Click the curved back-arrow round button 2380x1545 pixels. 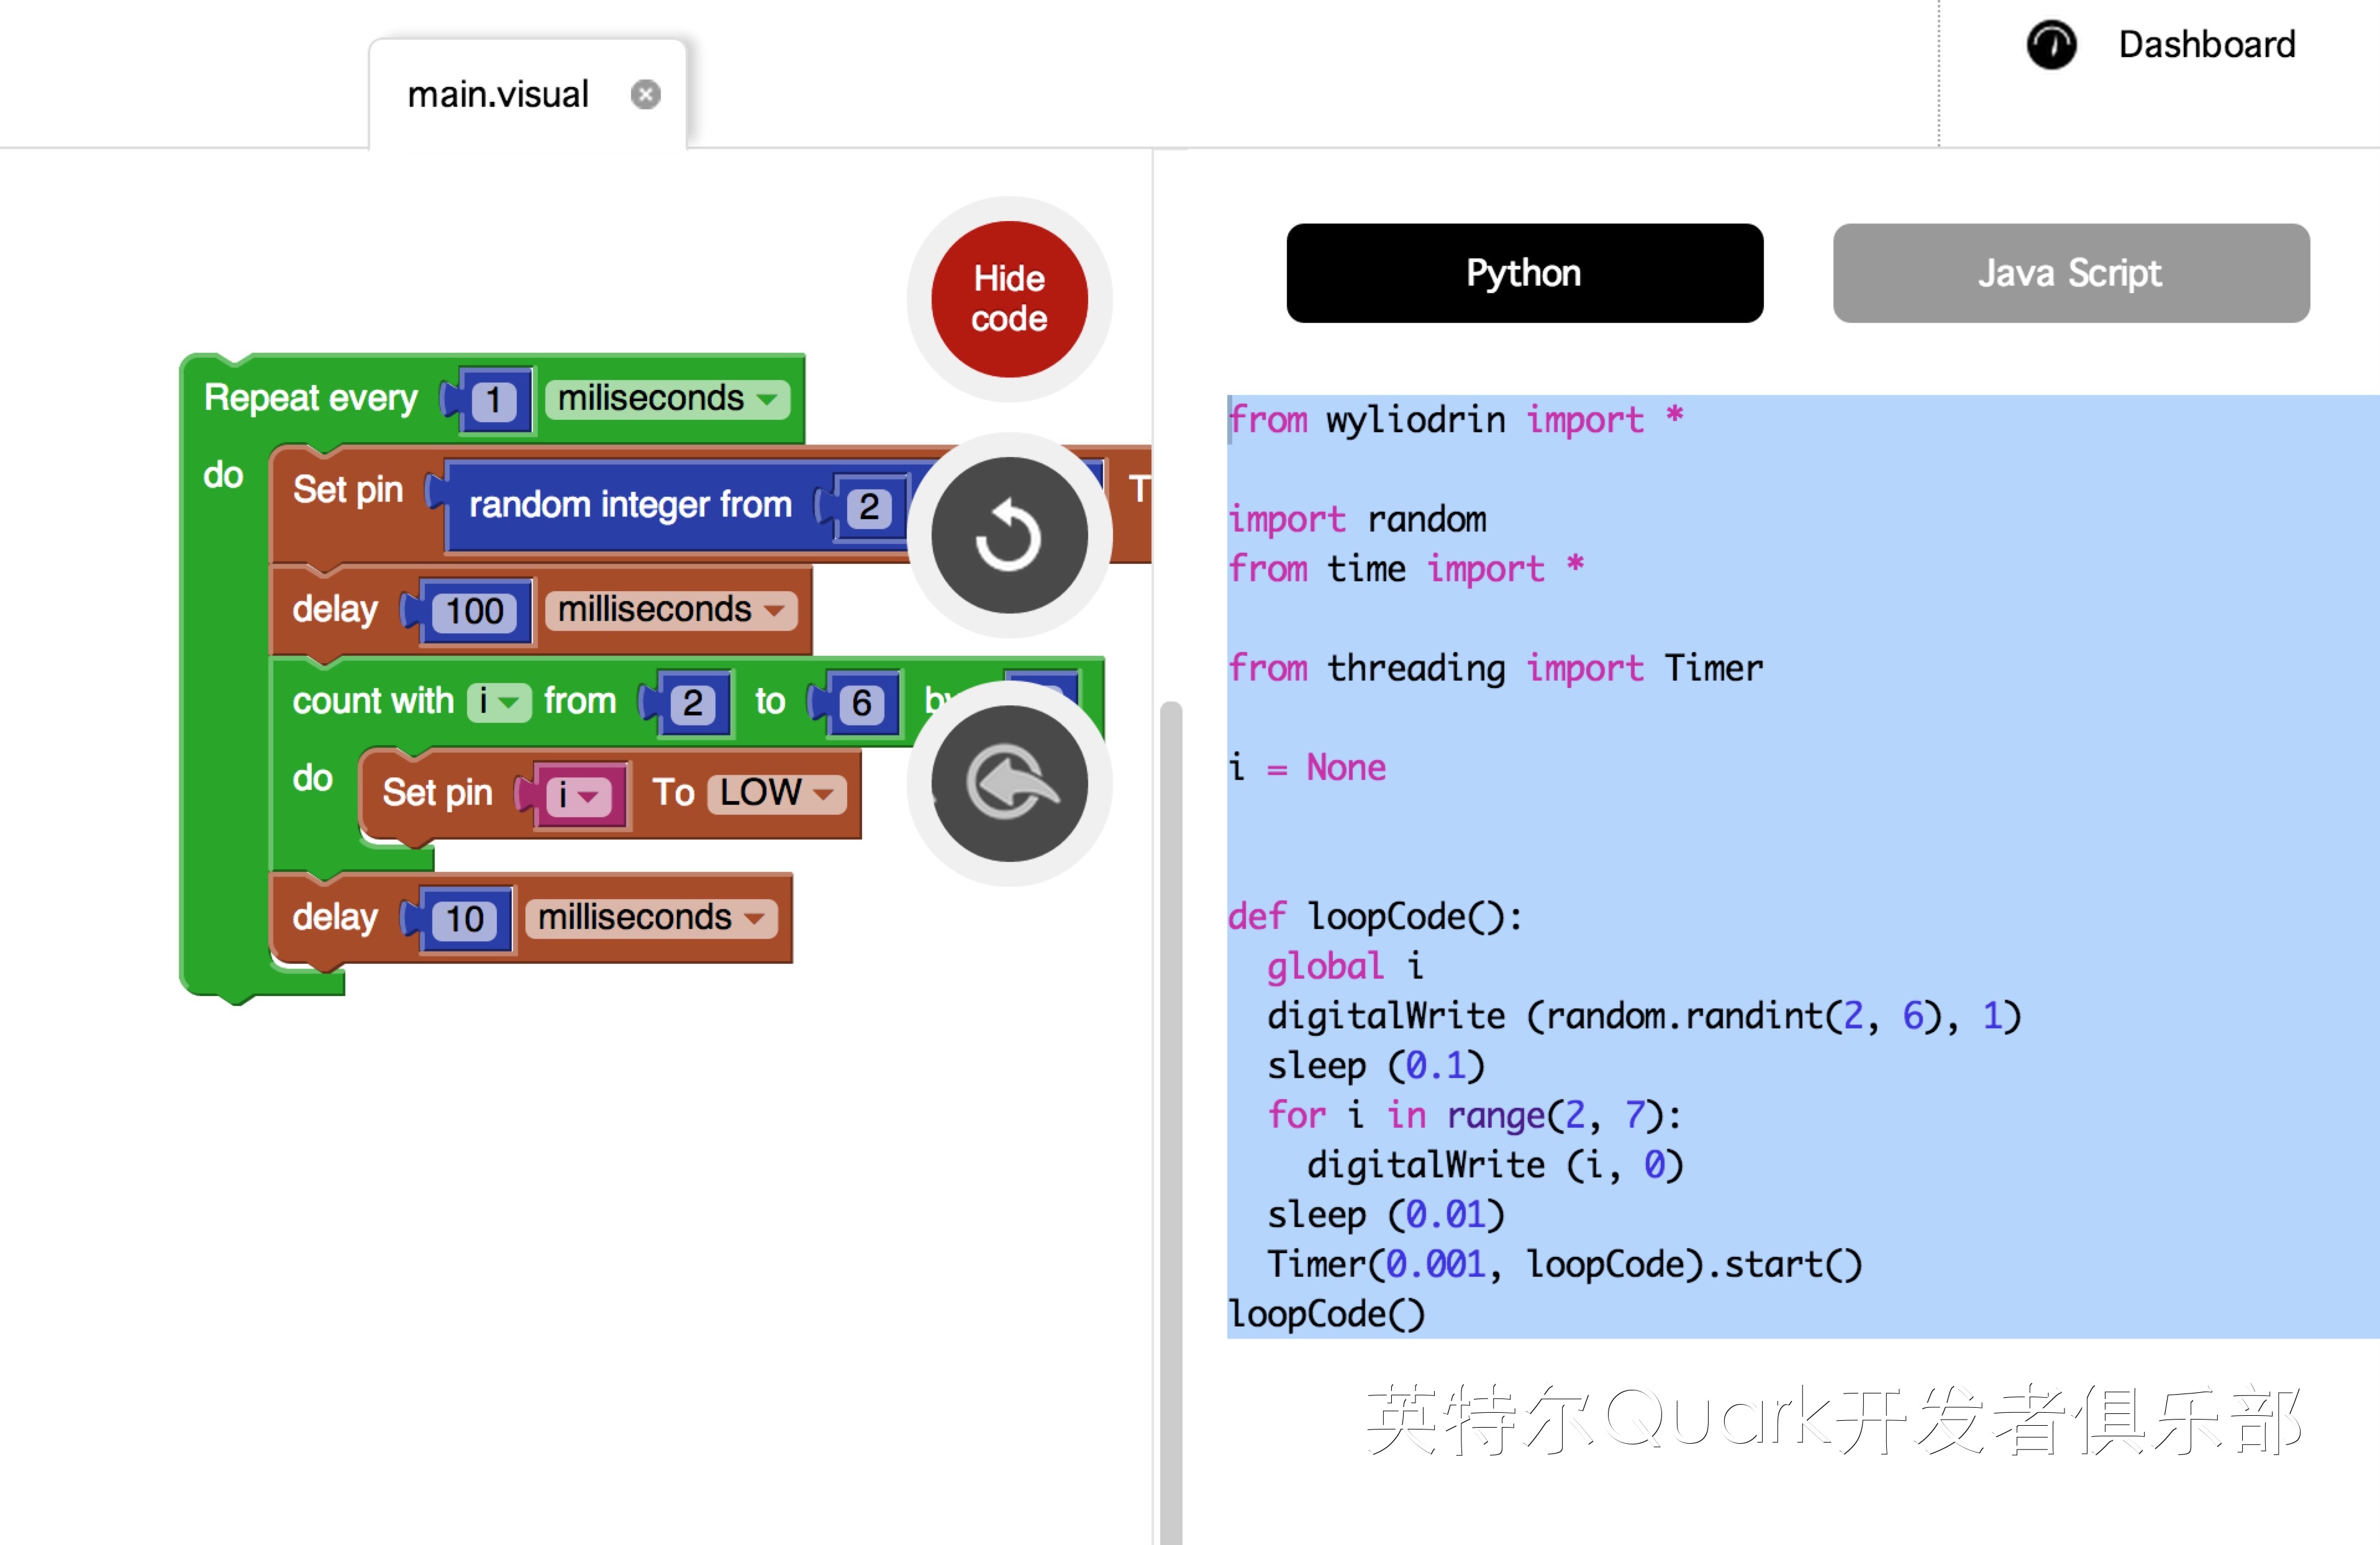1008,783
